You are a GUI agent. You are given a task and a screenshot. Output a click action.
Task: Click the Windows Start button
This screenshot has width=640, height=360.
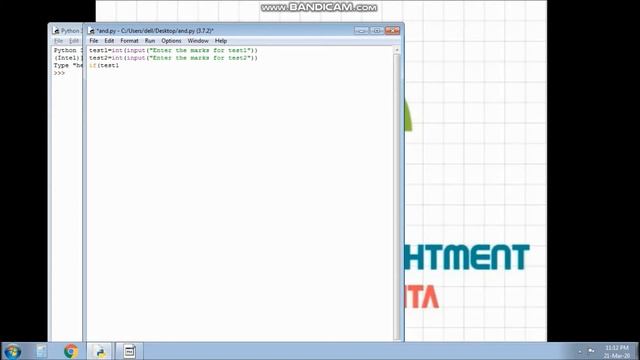(x=12, y=351)
